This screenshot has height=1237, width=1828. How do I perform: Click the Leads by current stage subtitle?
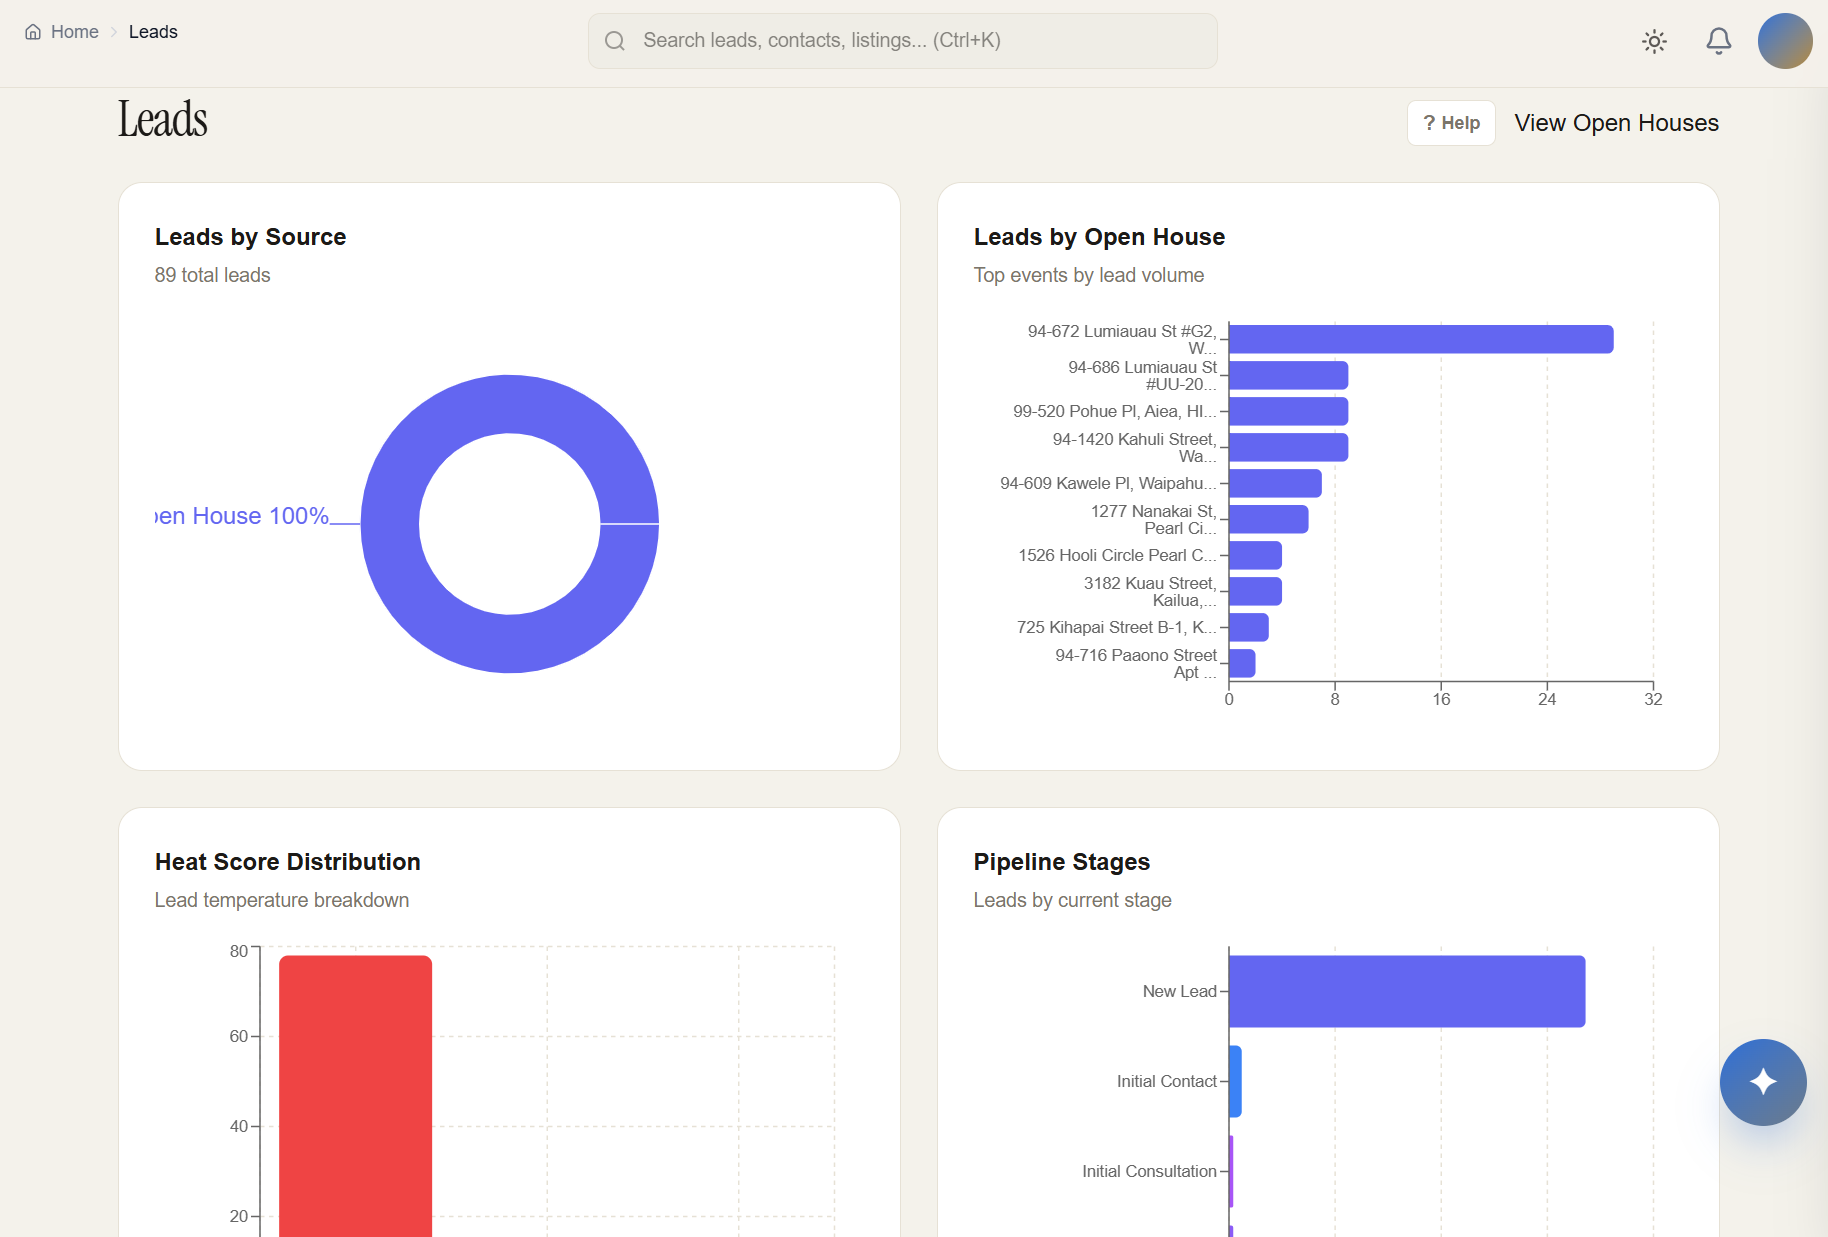click(x=1072, y=900)
